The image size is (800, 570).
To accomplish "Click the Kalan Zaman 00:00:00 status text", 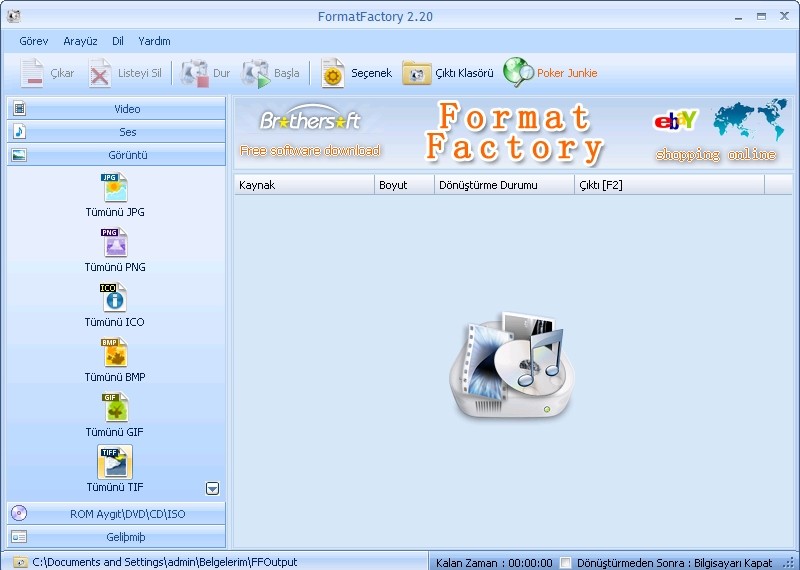I will [494, 563].
